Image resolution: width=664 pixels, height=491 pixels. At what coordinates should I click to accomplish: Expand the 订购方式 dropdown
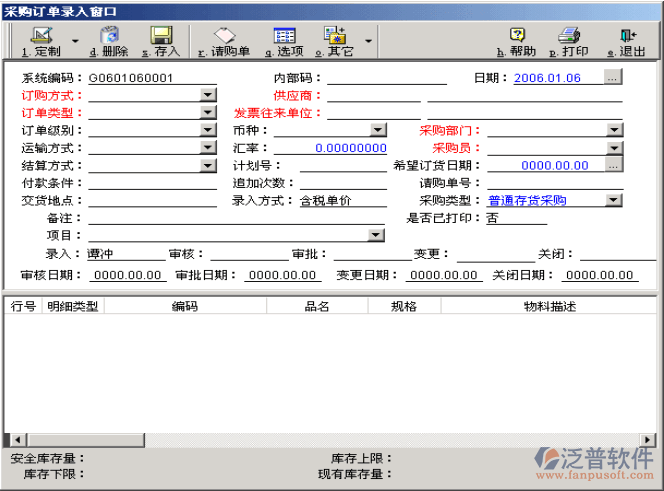pos(208,95)
